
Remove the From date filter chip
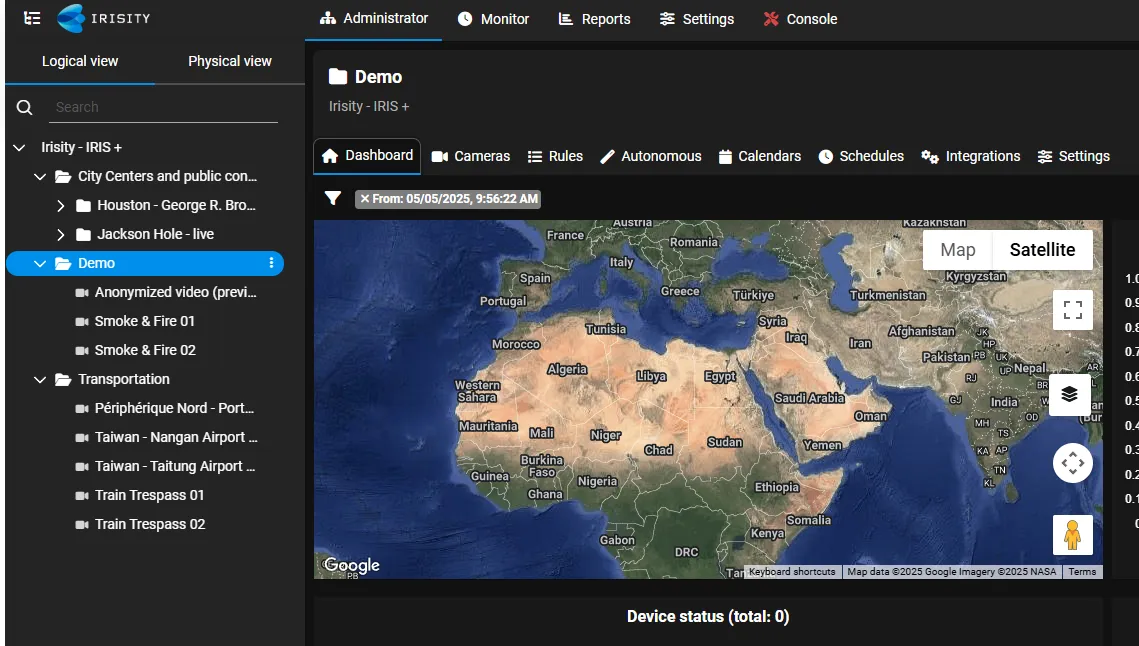click(x=365, y=198)
